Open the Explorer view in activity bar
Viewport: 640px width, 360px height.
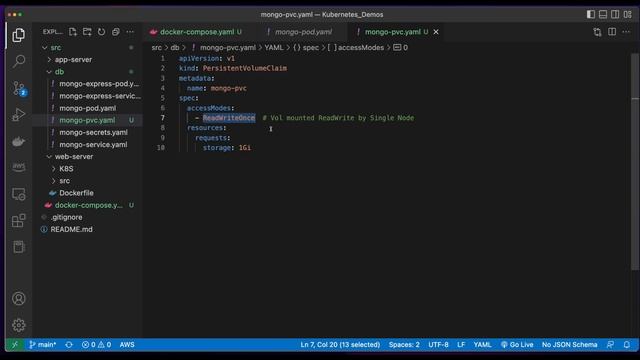point(18,36)
